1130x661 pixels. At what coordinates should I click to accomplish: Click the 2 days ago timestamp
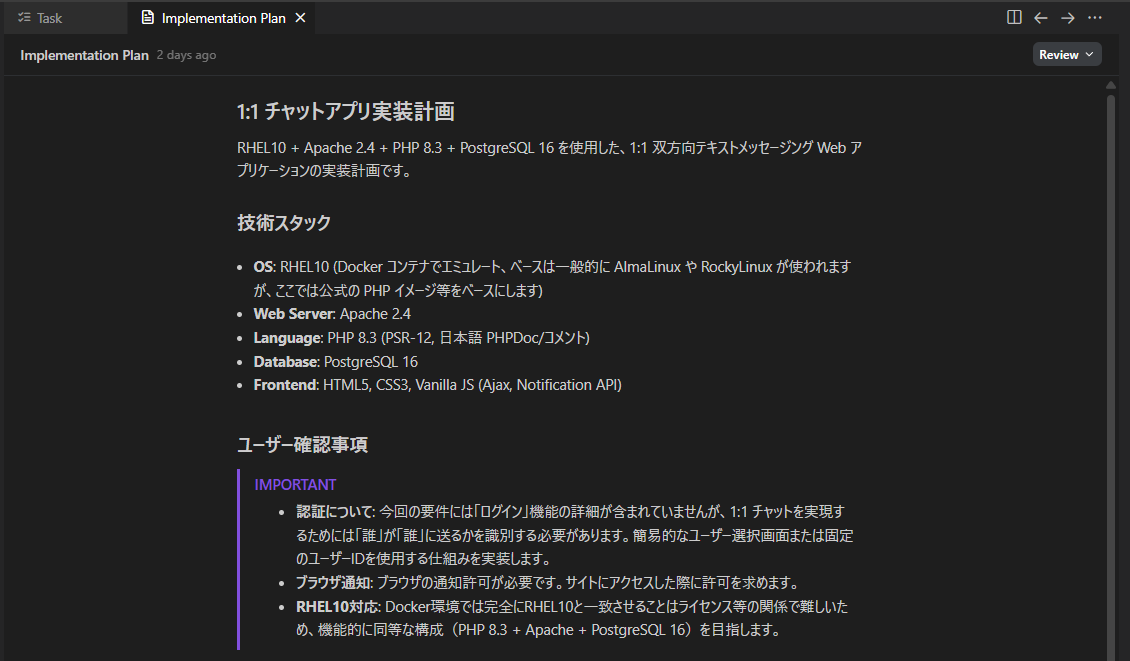click(186, 55)
